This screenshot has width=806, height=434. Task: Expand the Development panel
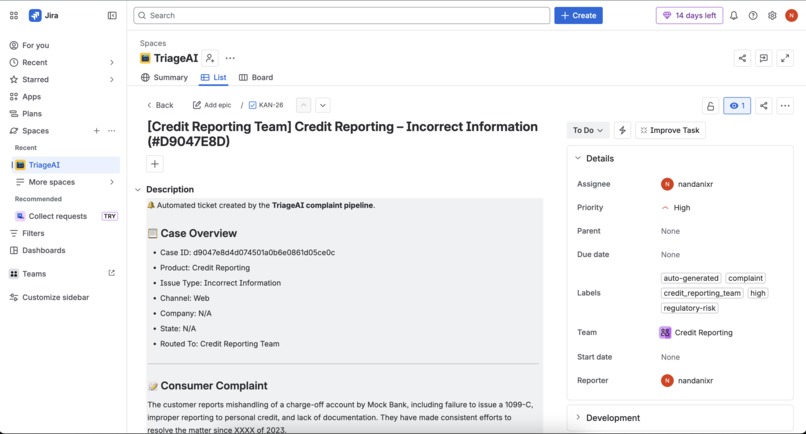(x=578, y=418)
